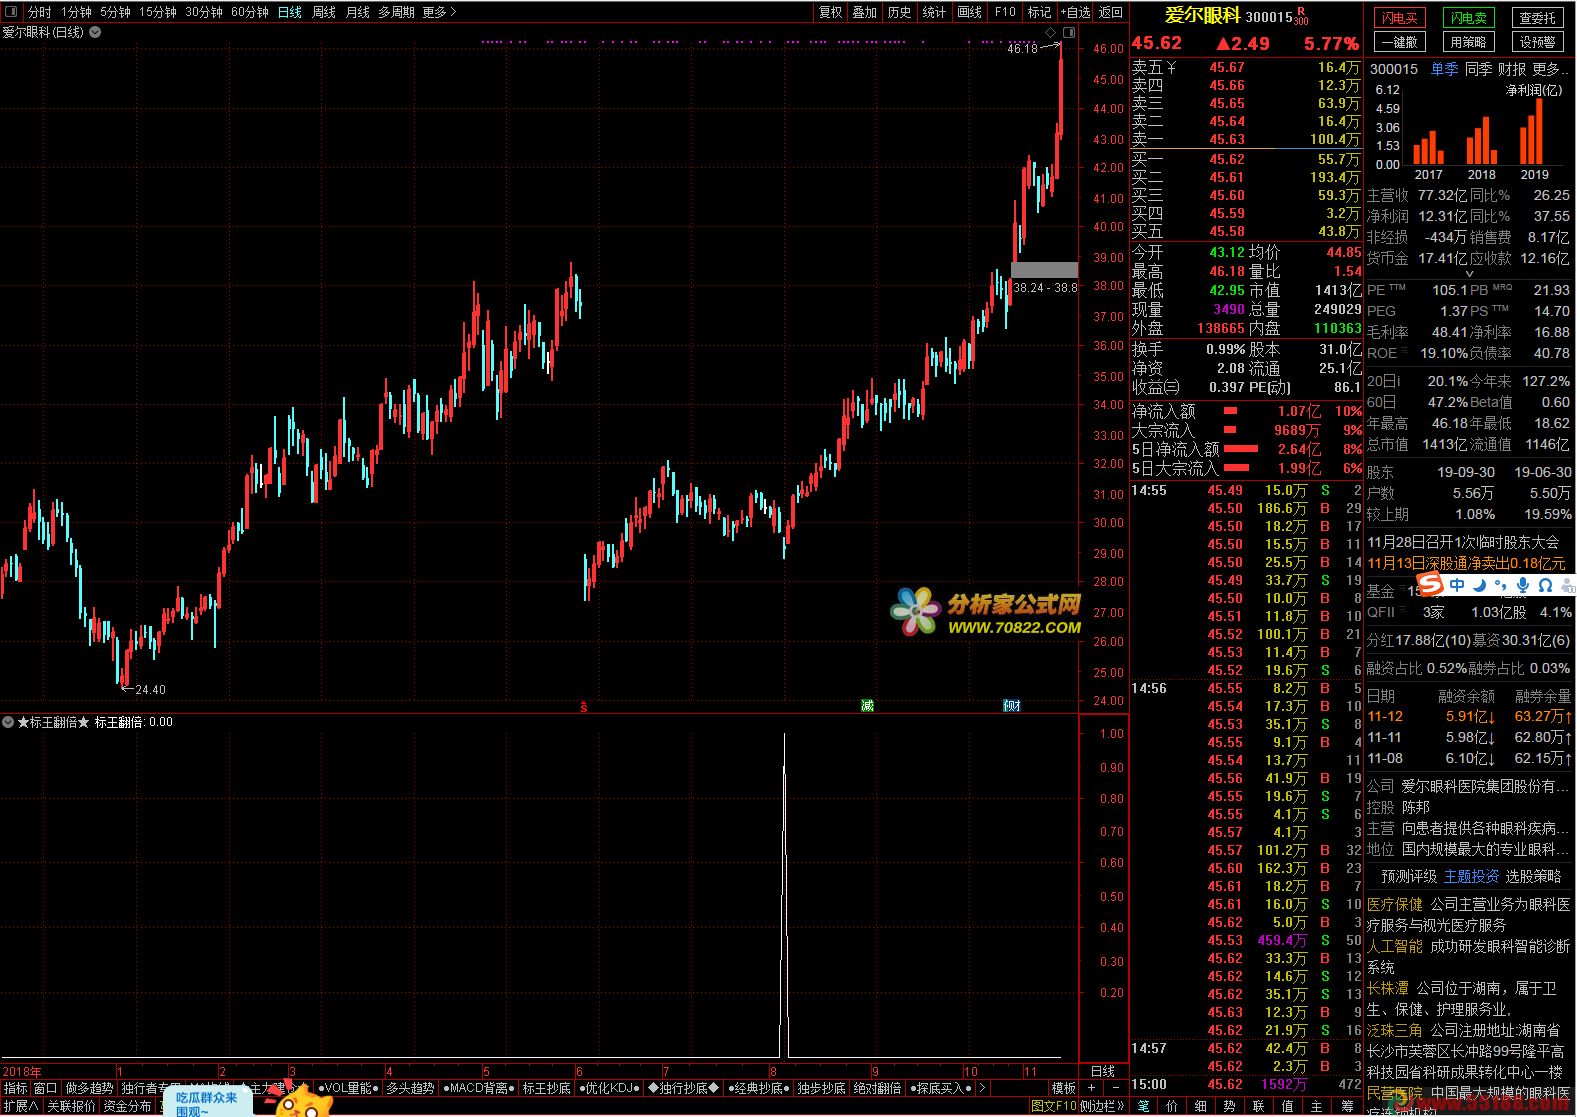Open the 复权 adjustment option
This screenshot has height=1117, width=1577.
click(831, 12)
